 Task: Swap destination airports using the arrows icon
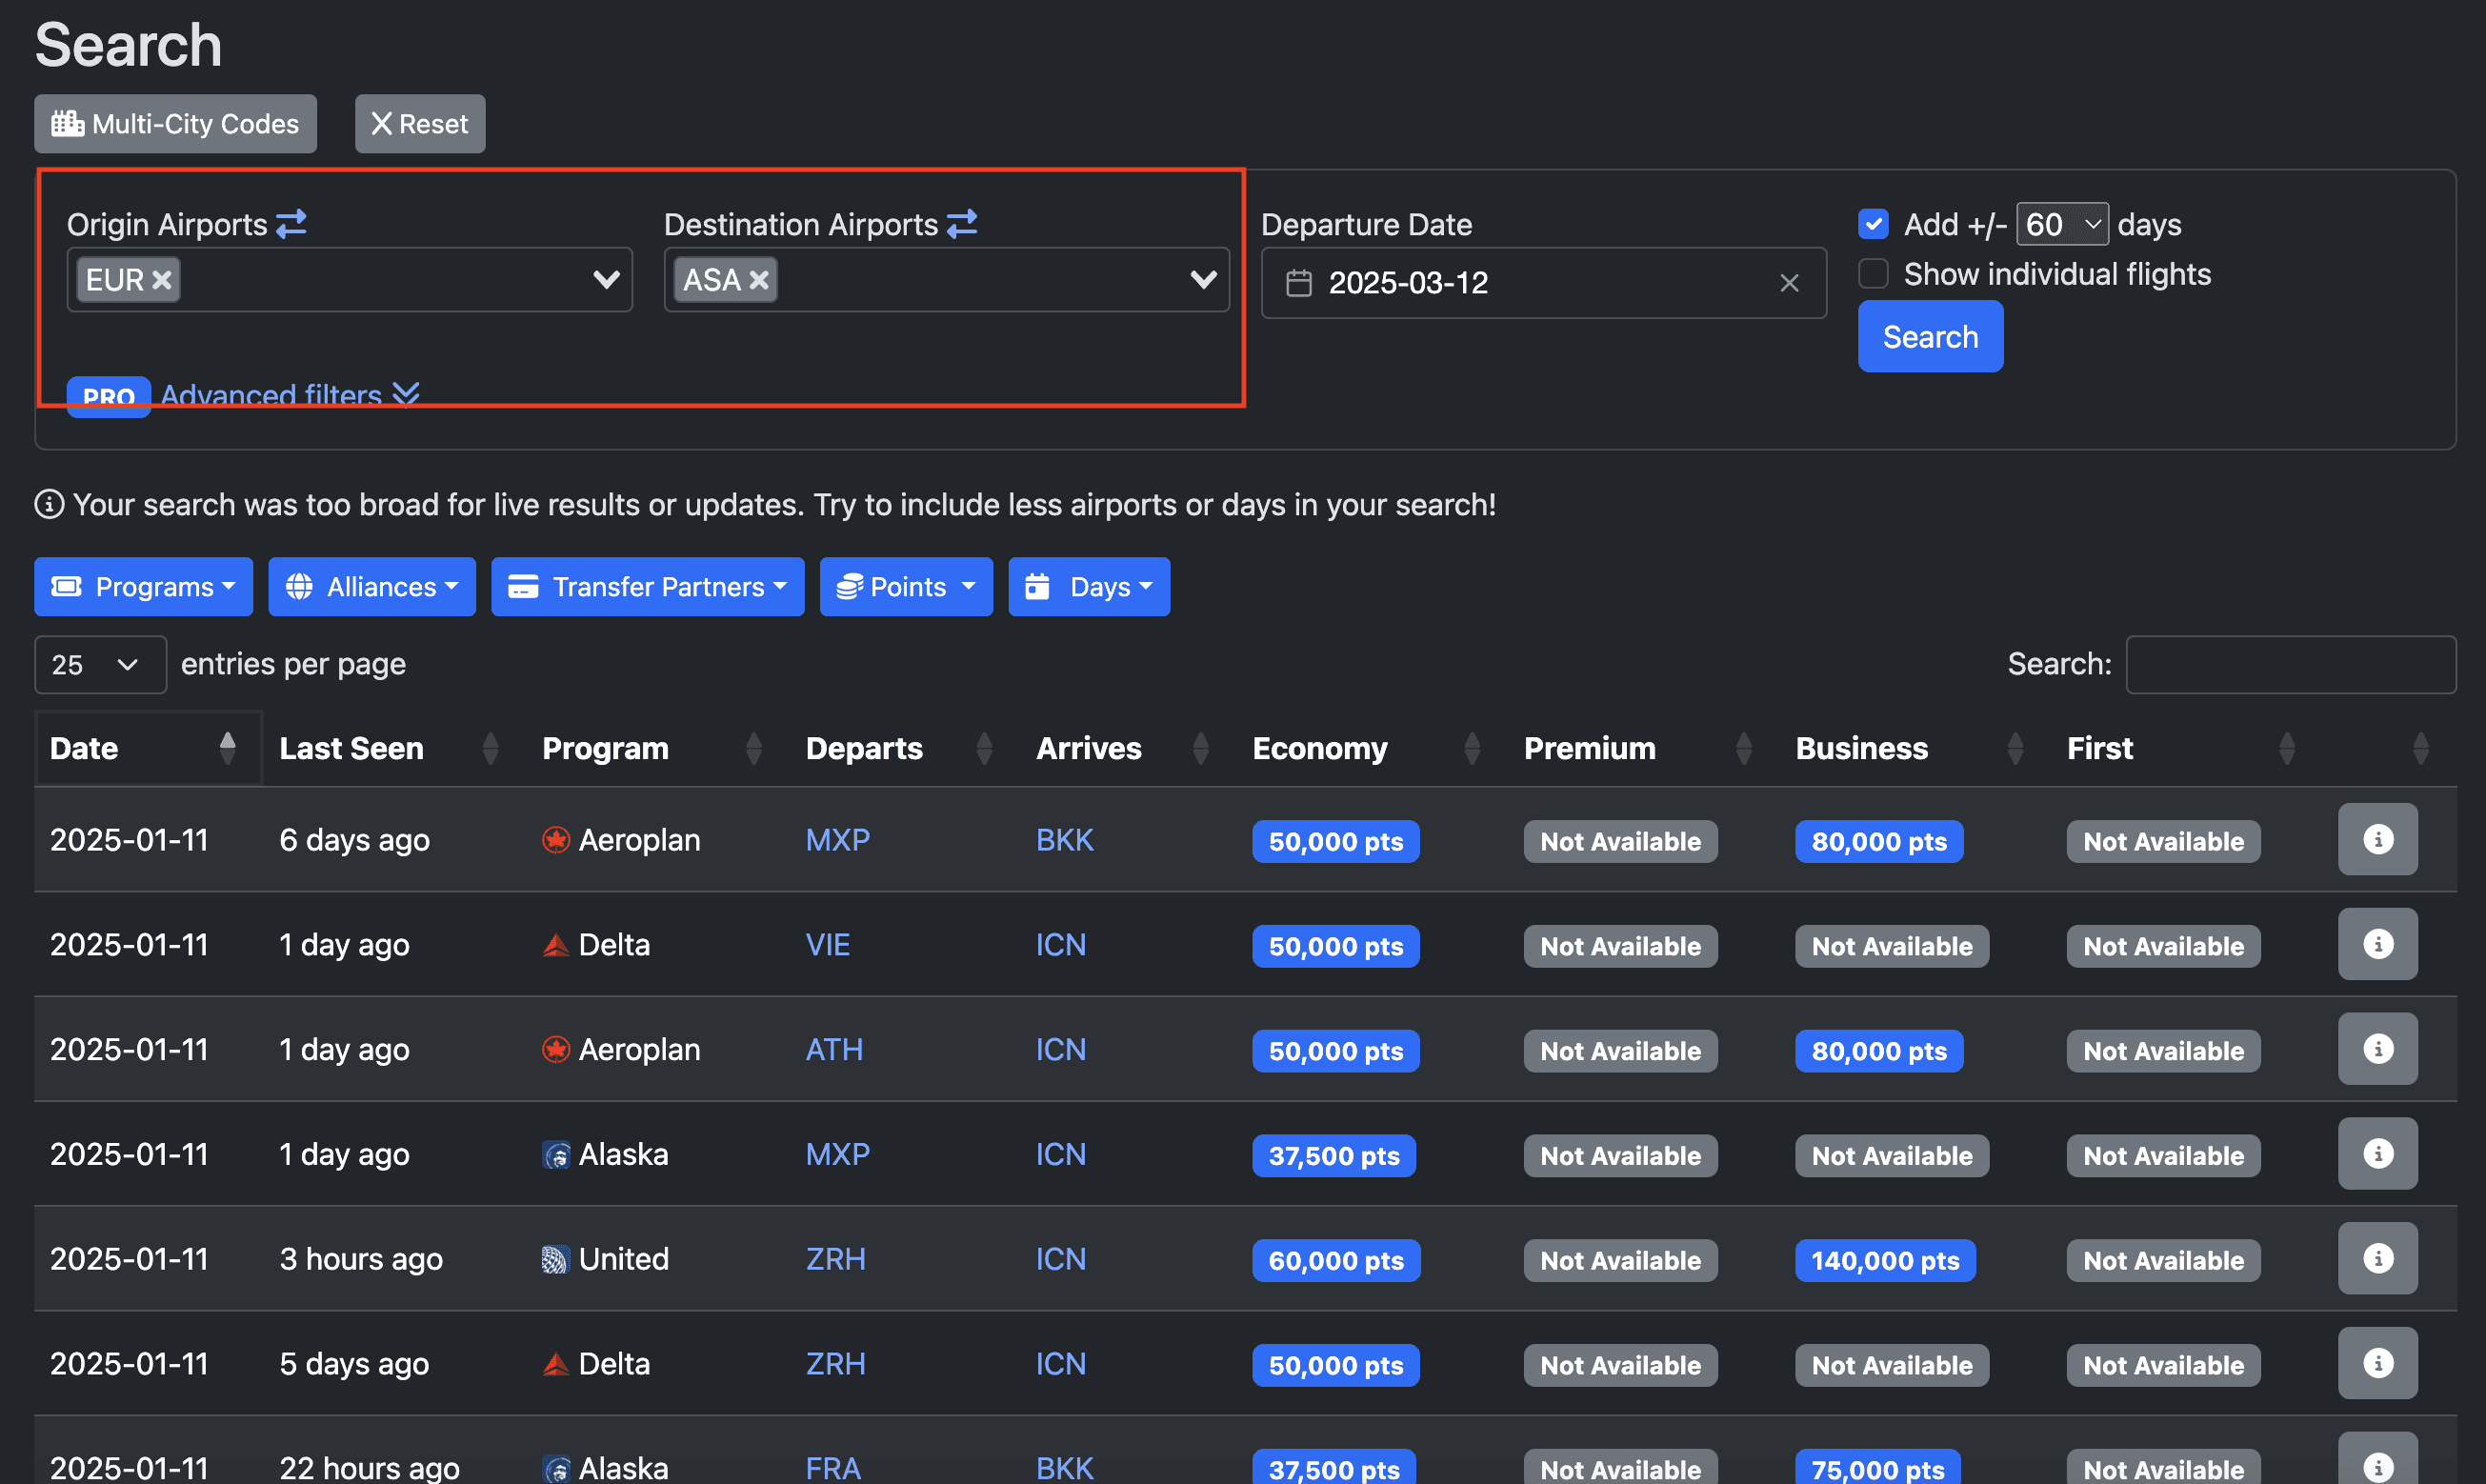962,224
